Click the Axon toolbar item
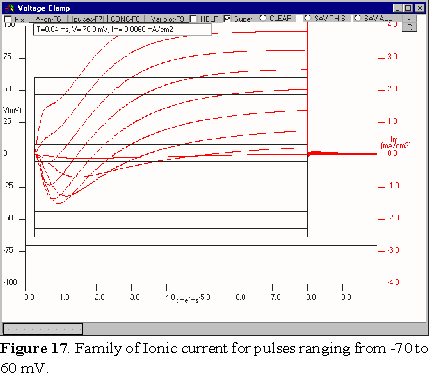439x379 pixels. pos(48,19)
